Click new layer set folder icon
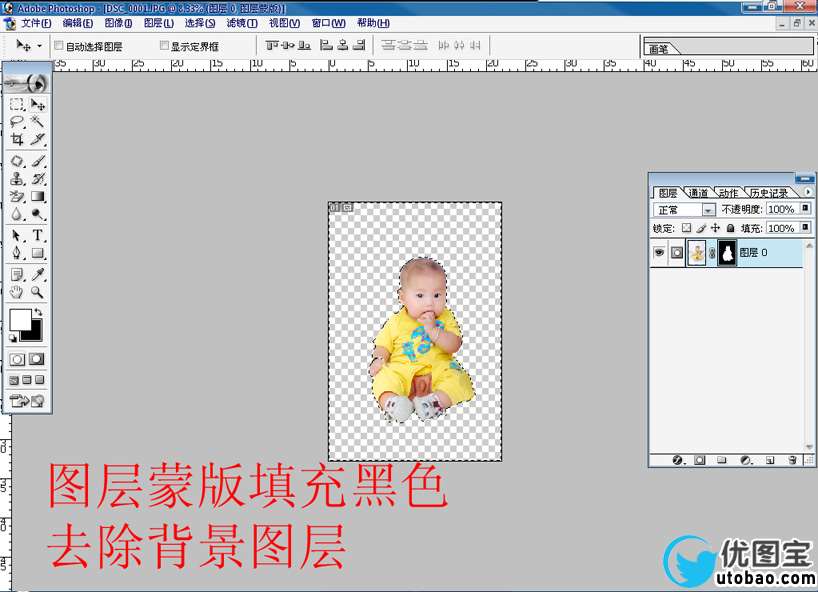This screenshot has width=818, height=592. [x=721, y=460]
